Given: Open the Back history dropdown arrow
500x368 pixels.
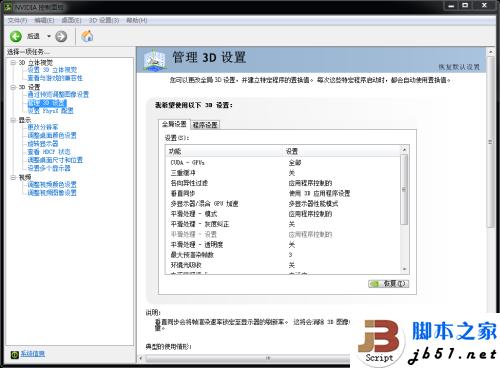Looking at the screenshot, I should point(49,36).
